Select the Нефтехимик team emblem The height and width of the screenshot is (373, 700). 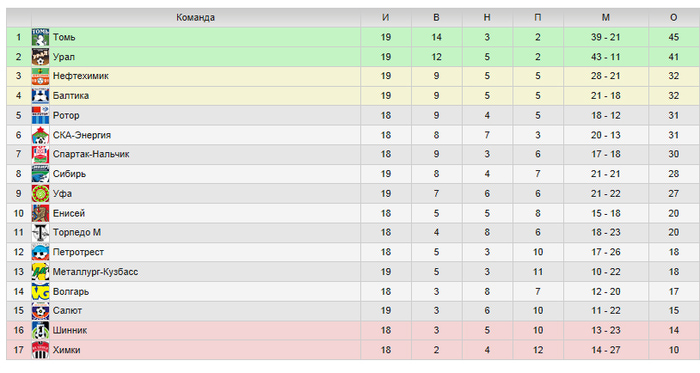click(x=40, y=76)
